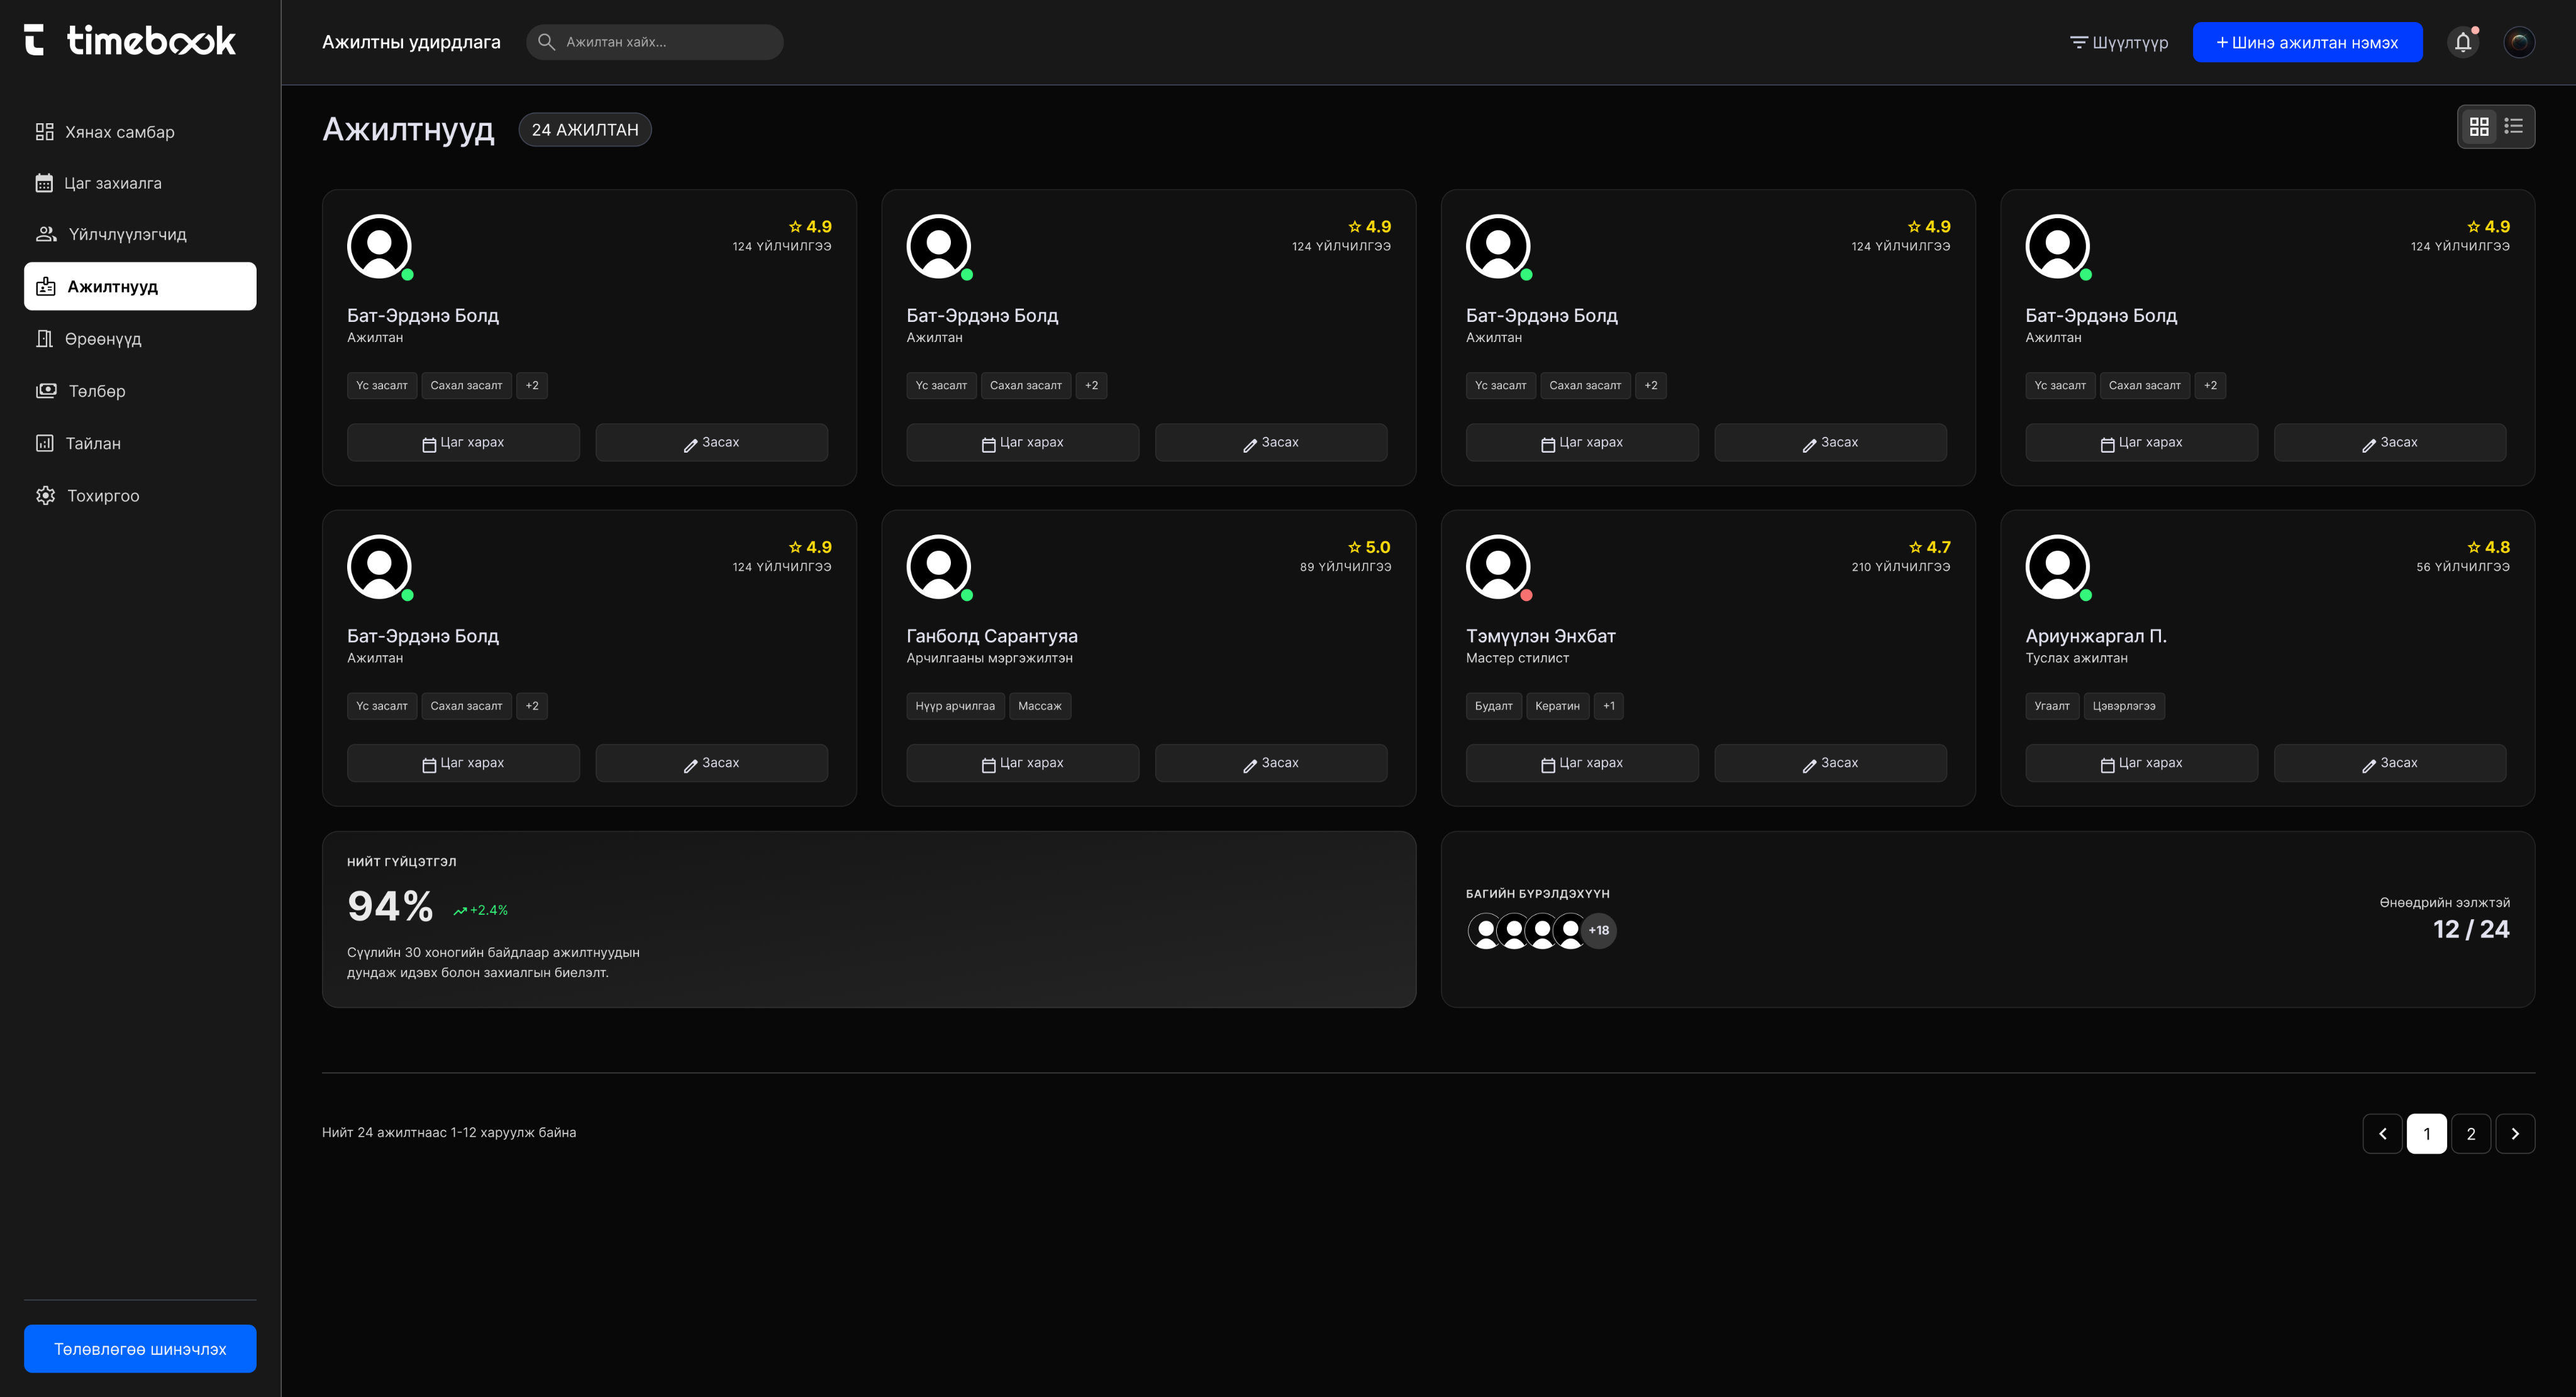This screenshot has height=1397, width=2576.
Task: Click the Нүүр арчилгаа tag
Action: coord(955,706)
